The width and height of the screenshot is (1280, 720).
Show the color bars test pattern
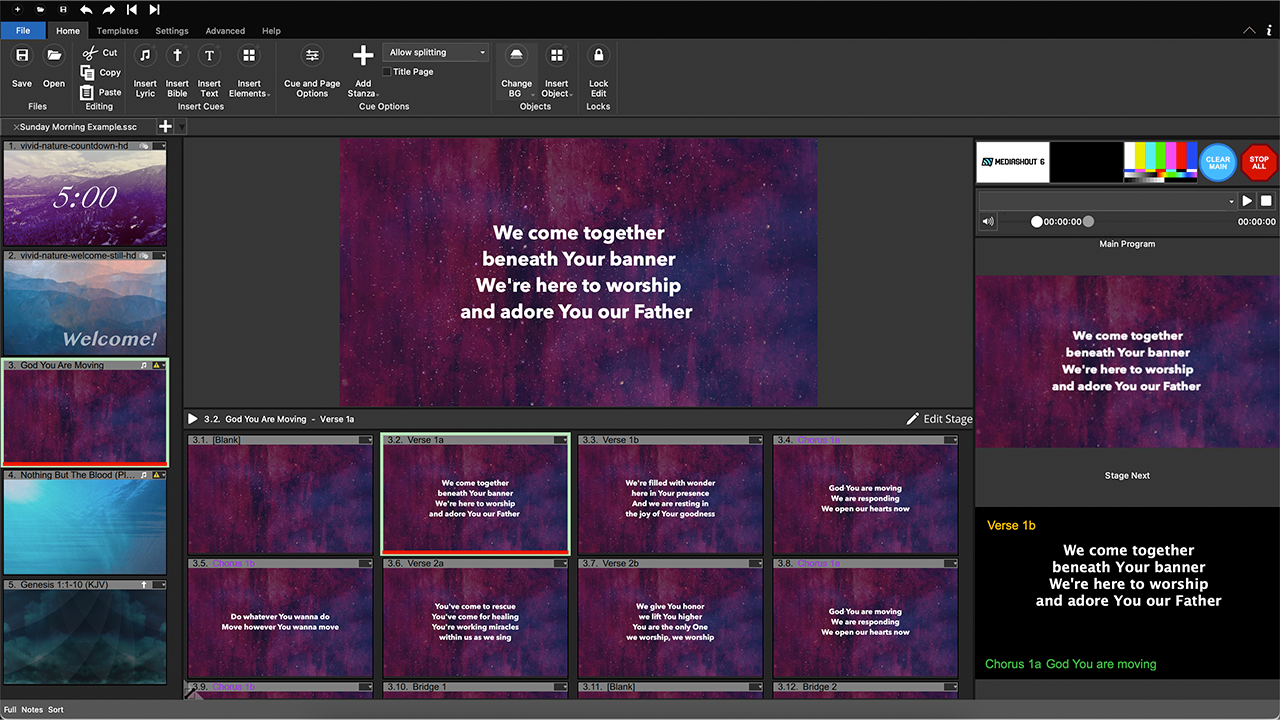[1160, 162]
